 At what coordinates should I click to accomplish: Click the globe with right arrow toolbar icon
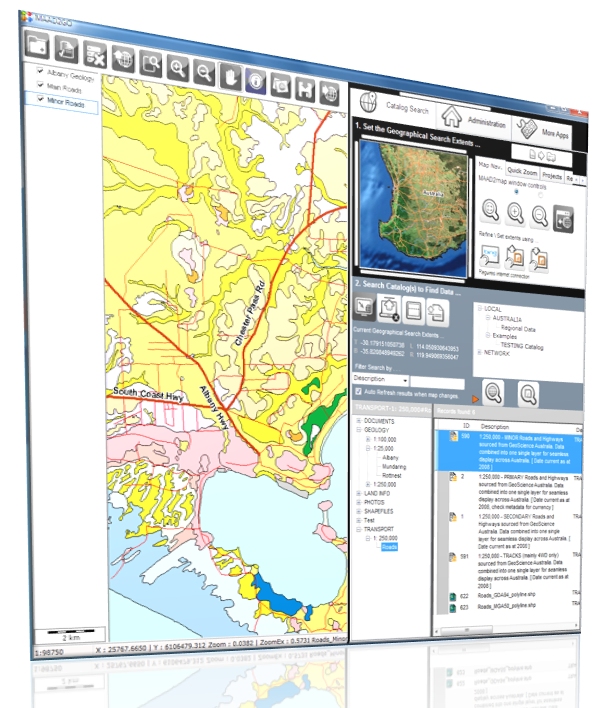point(330,94)
